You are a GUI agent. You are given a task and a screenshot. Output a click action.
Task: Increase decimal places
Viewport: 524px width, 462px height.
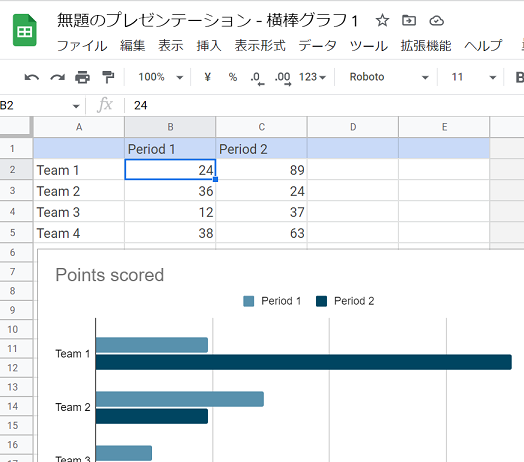(283, 78)
